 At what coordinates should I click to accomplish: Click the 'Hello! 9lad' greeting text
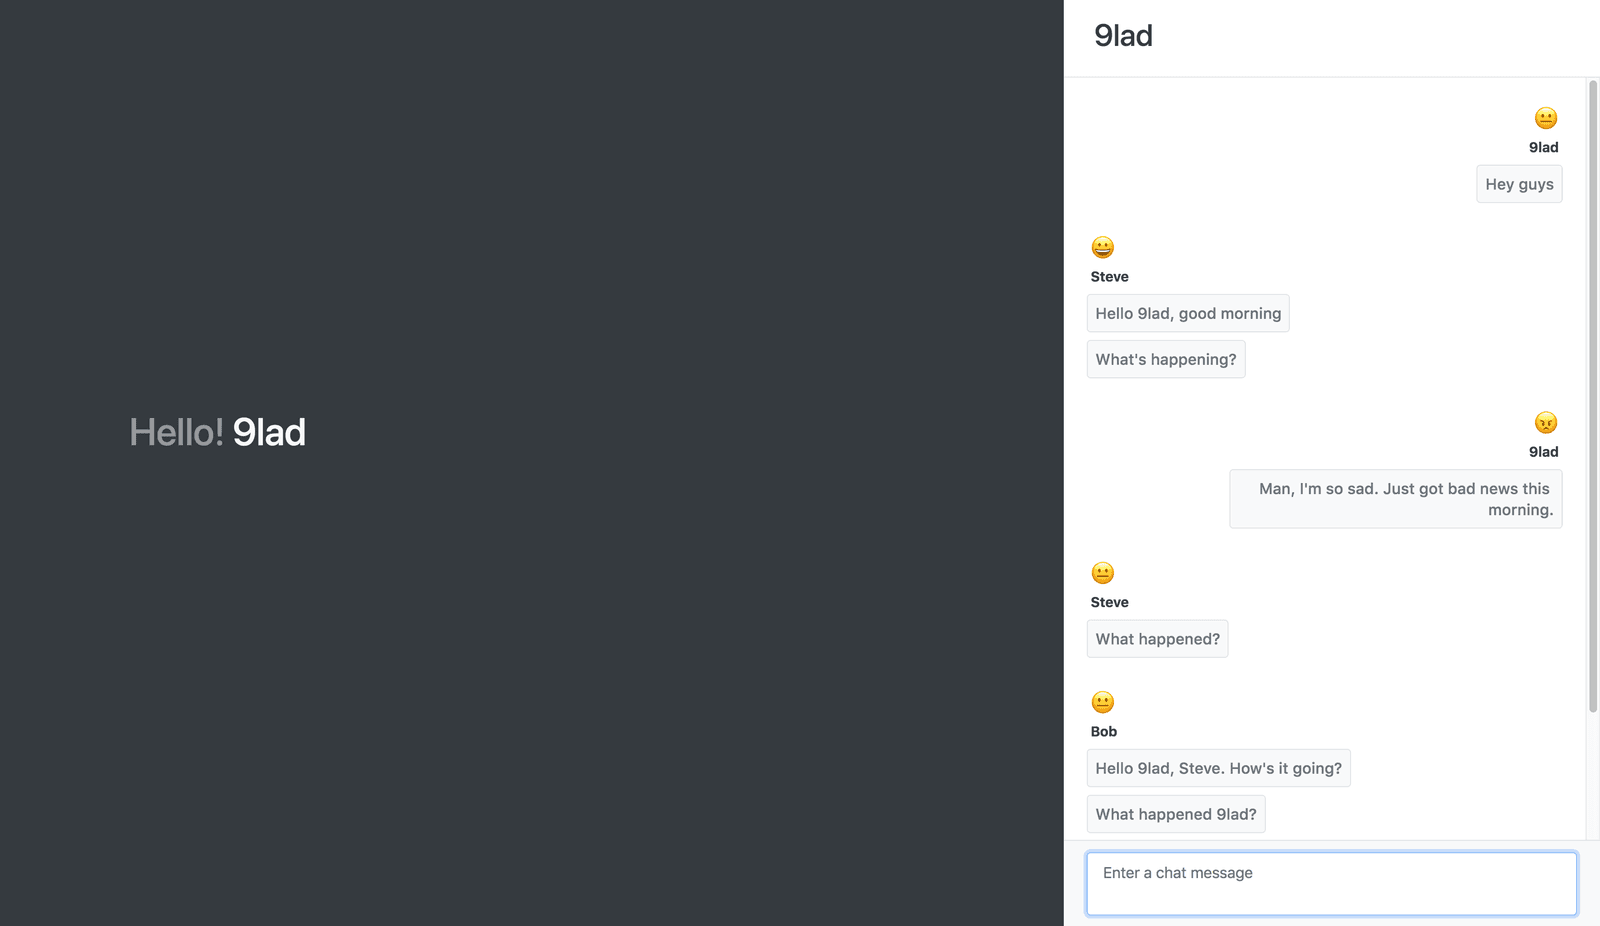tap(217, 432)
